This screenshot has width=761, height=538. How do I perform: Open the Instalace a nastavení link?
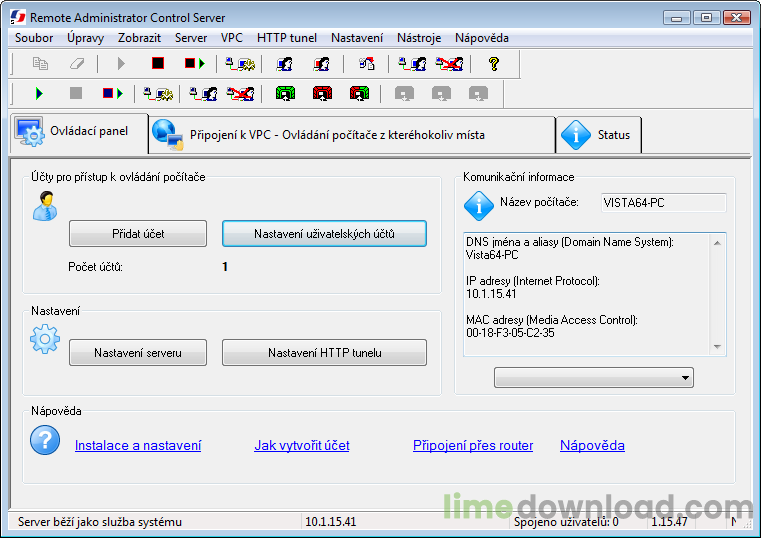pyautogui.click(x=138, y=445)
